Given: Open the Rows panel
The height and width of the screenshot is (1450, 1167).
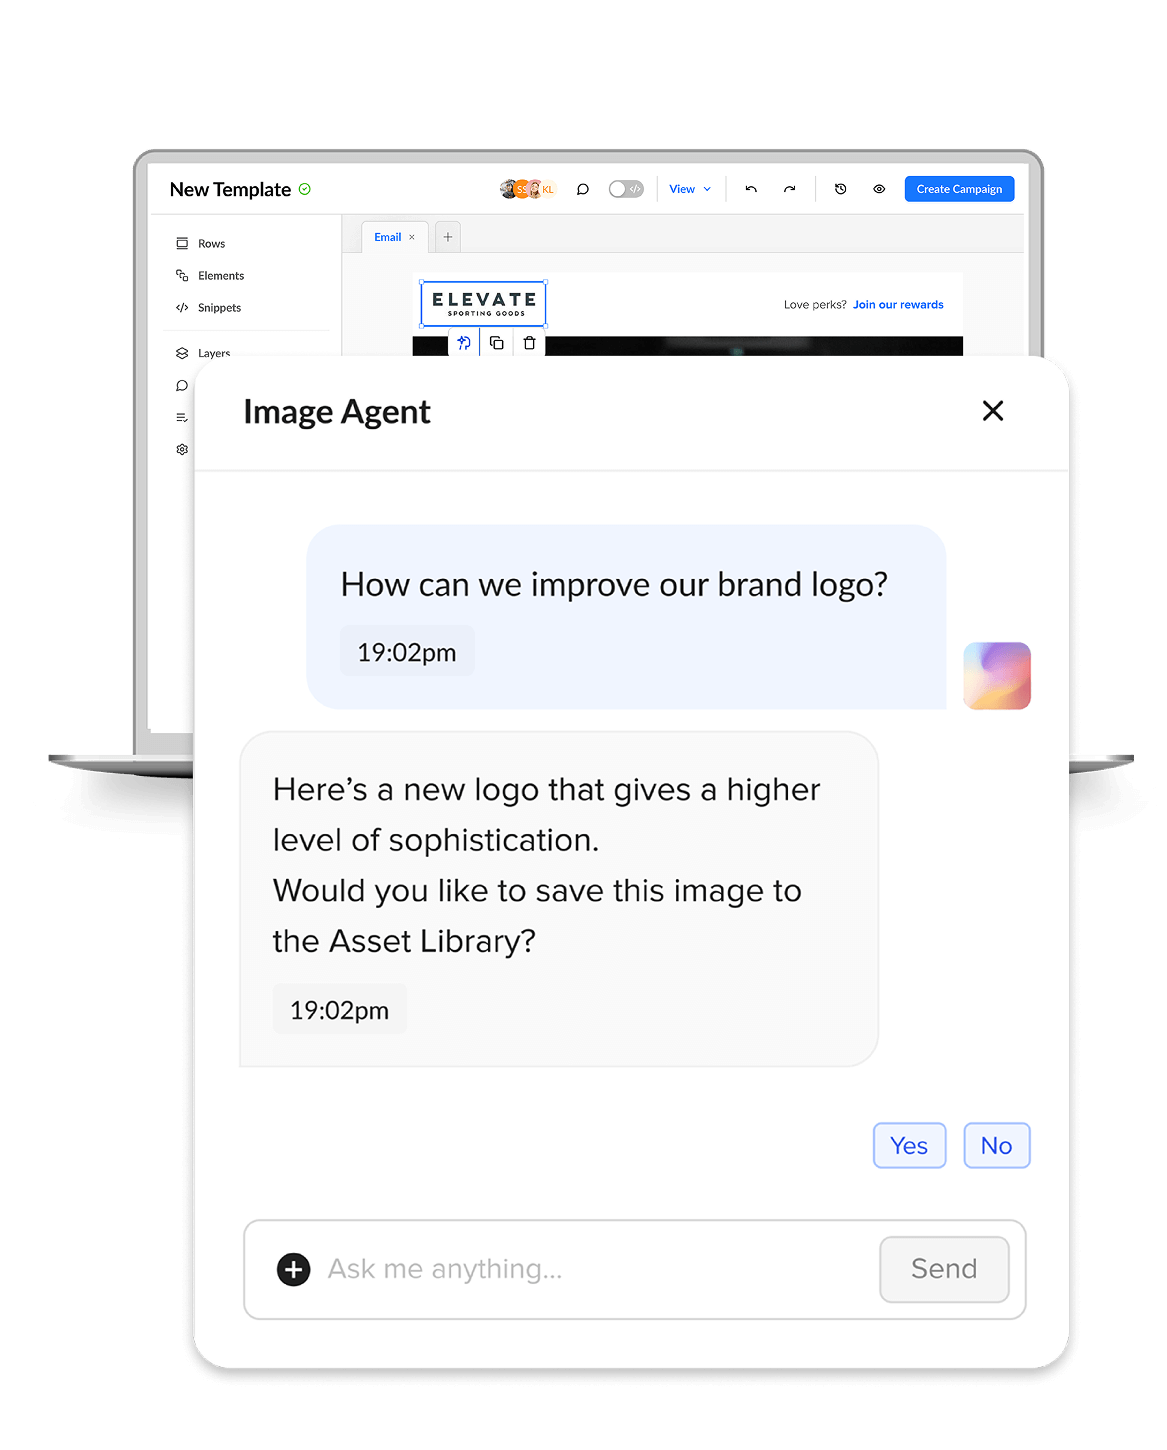Looking at the screenshot, I should (211, 242).
